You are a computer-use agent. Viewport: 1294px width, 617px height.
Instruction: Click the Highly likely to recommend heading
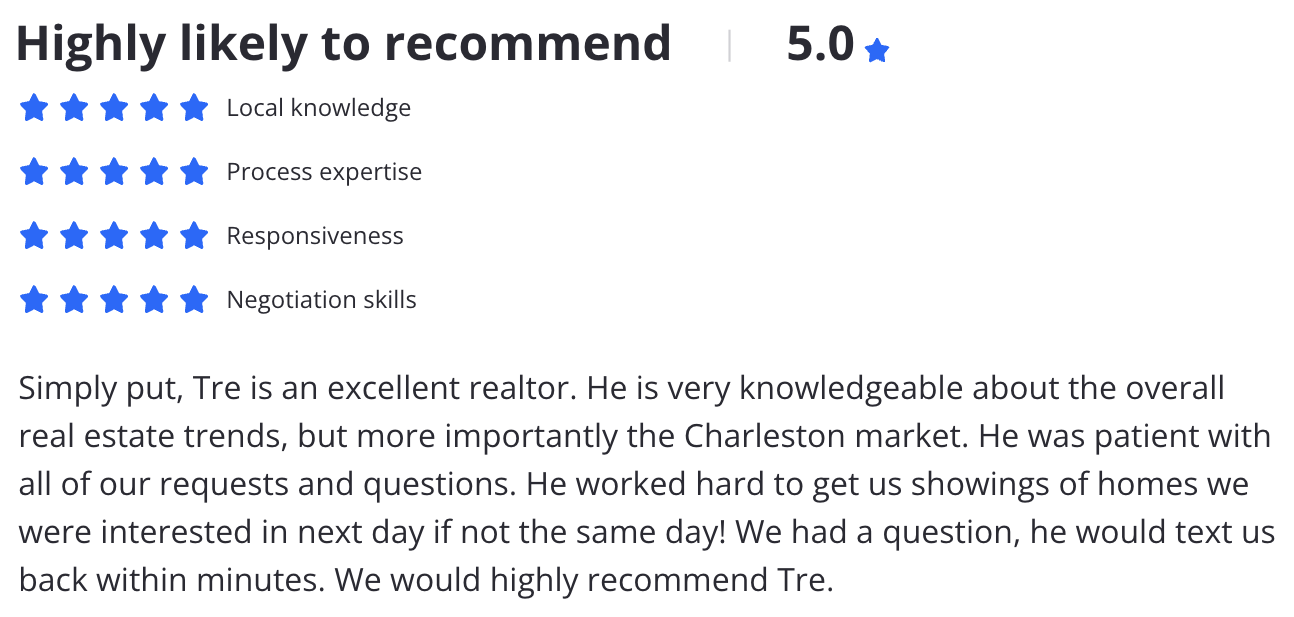(x=343, y=45)
